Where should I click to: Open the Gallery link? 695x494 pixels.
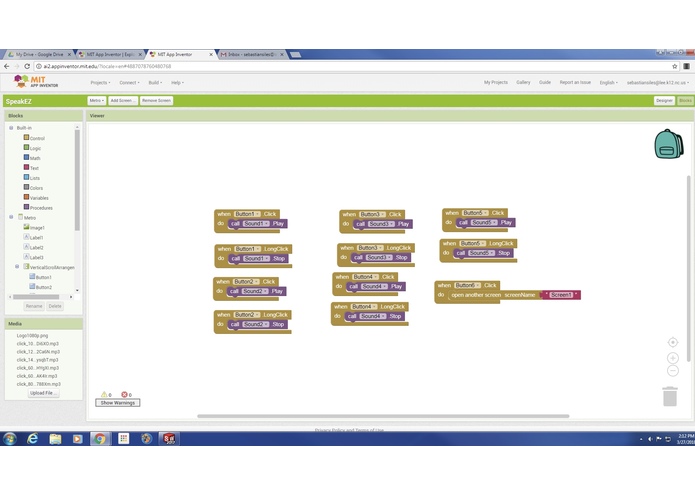point(523,82)
